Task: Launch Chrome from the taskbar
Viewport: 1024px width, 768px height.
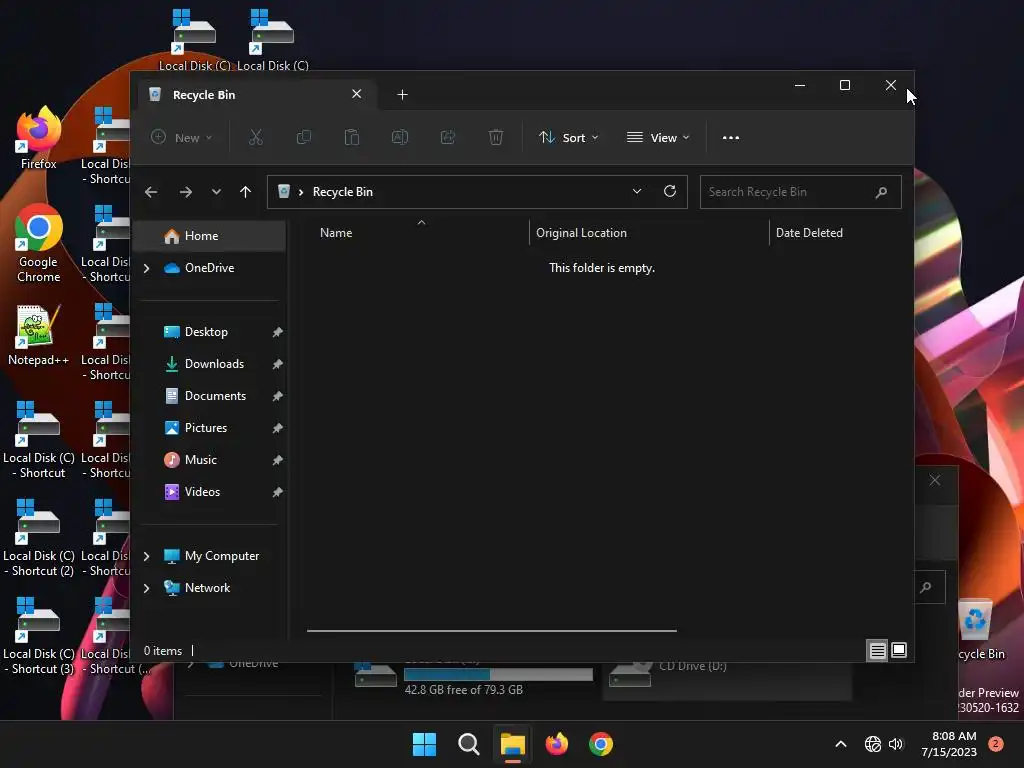Action: (601, 744)
